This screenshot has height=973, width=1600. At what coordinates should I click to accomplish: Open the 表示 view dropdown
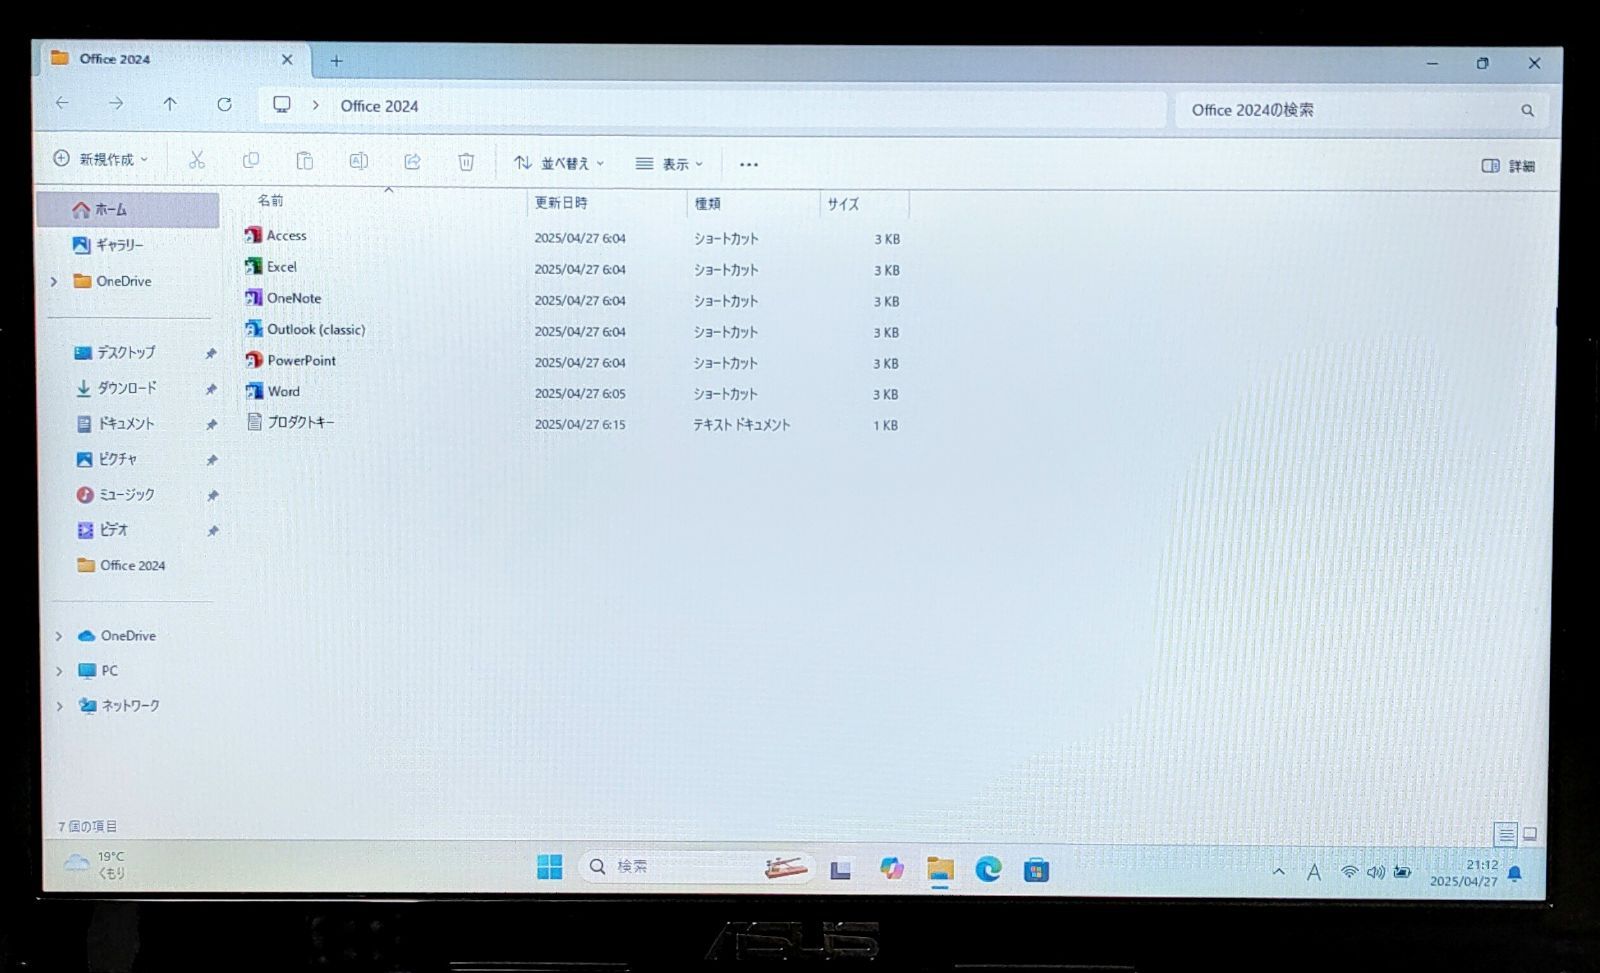coord(669,164)
